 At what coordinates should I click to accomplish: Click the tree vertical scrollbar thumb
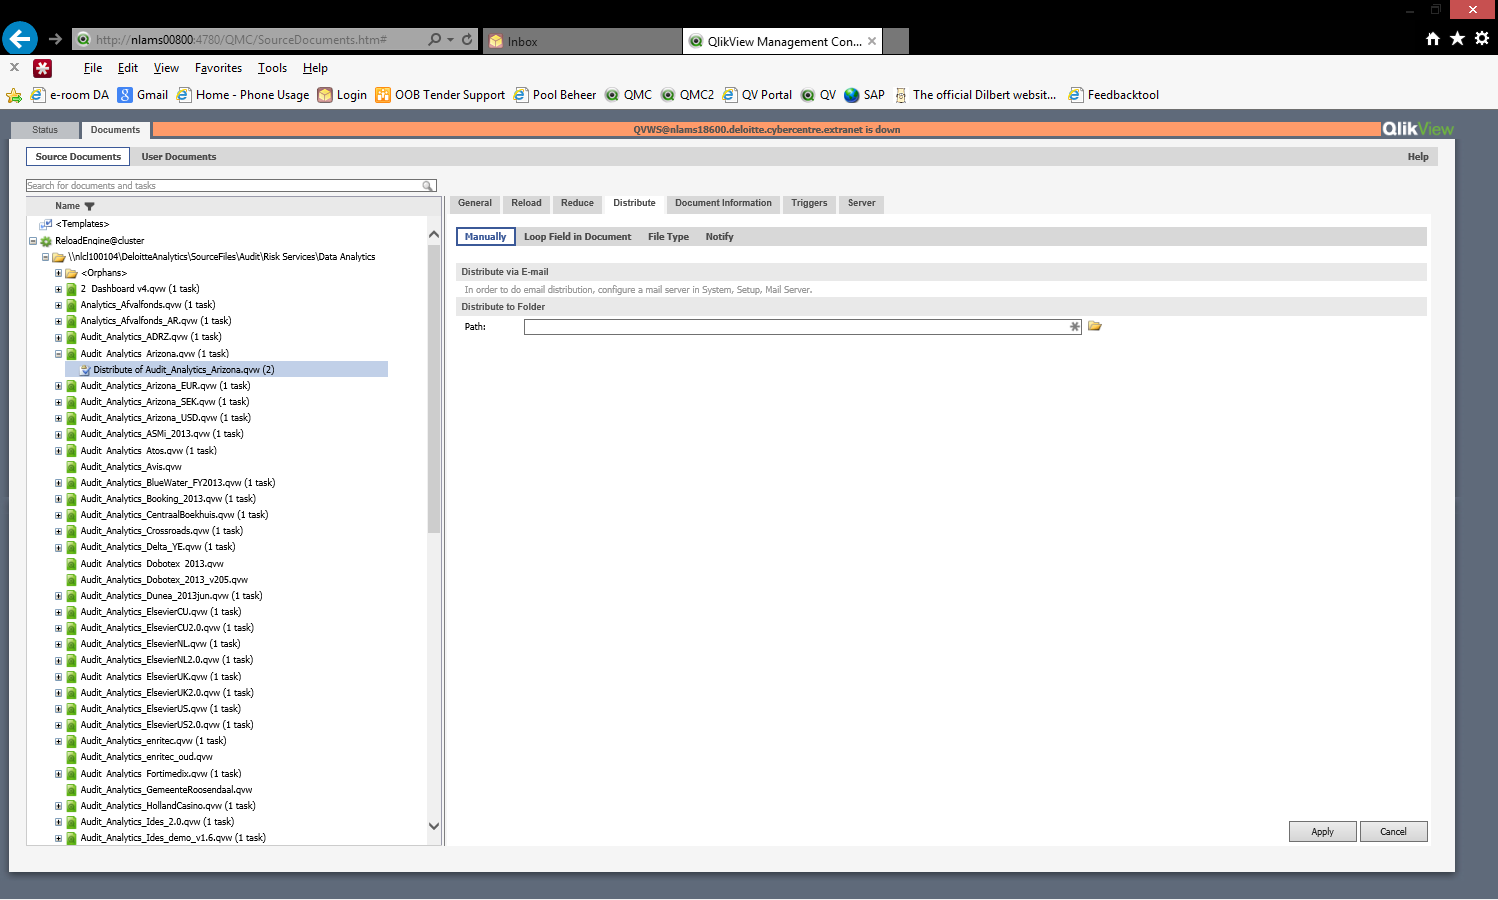point(434,388)
